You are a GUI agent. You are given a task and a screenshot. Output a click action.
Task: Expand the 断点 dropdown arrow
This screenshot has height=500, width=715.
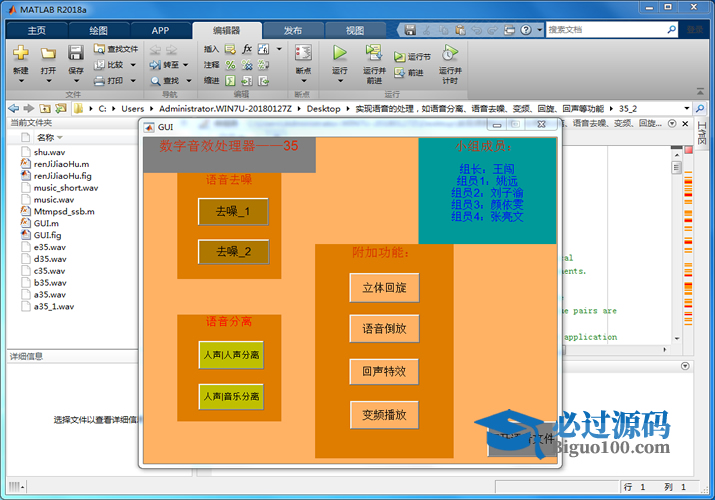coord(304,81)
